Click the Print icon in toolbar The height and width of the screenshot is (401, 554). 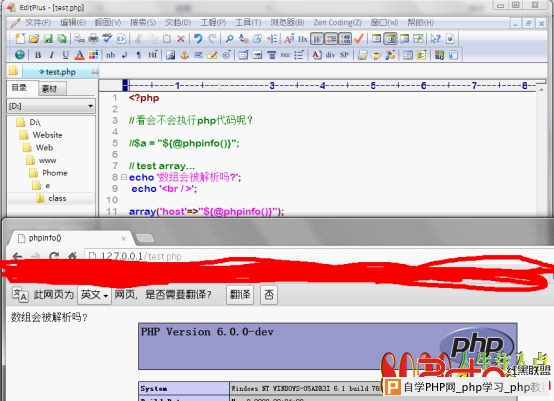[x=93, y=39]
